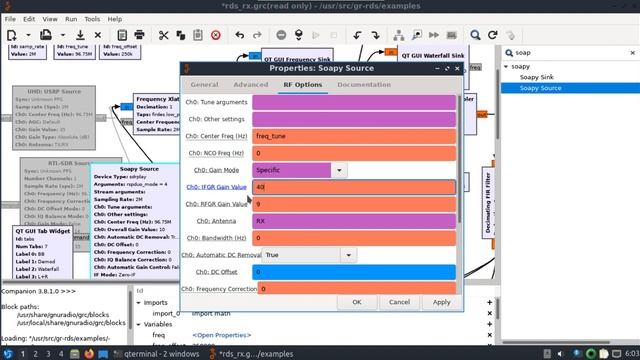Click the Ch0 NCO Freq input field
640x360 pixels.
(x=354, y=153)
